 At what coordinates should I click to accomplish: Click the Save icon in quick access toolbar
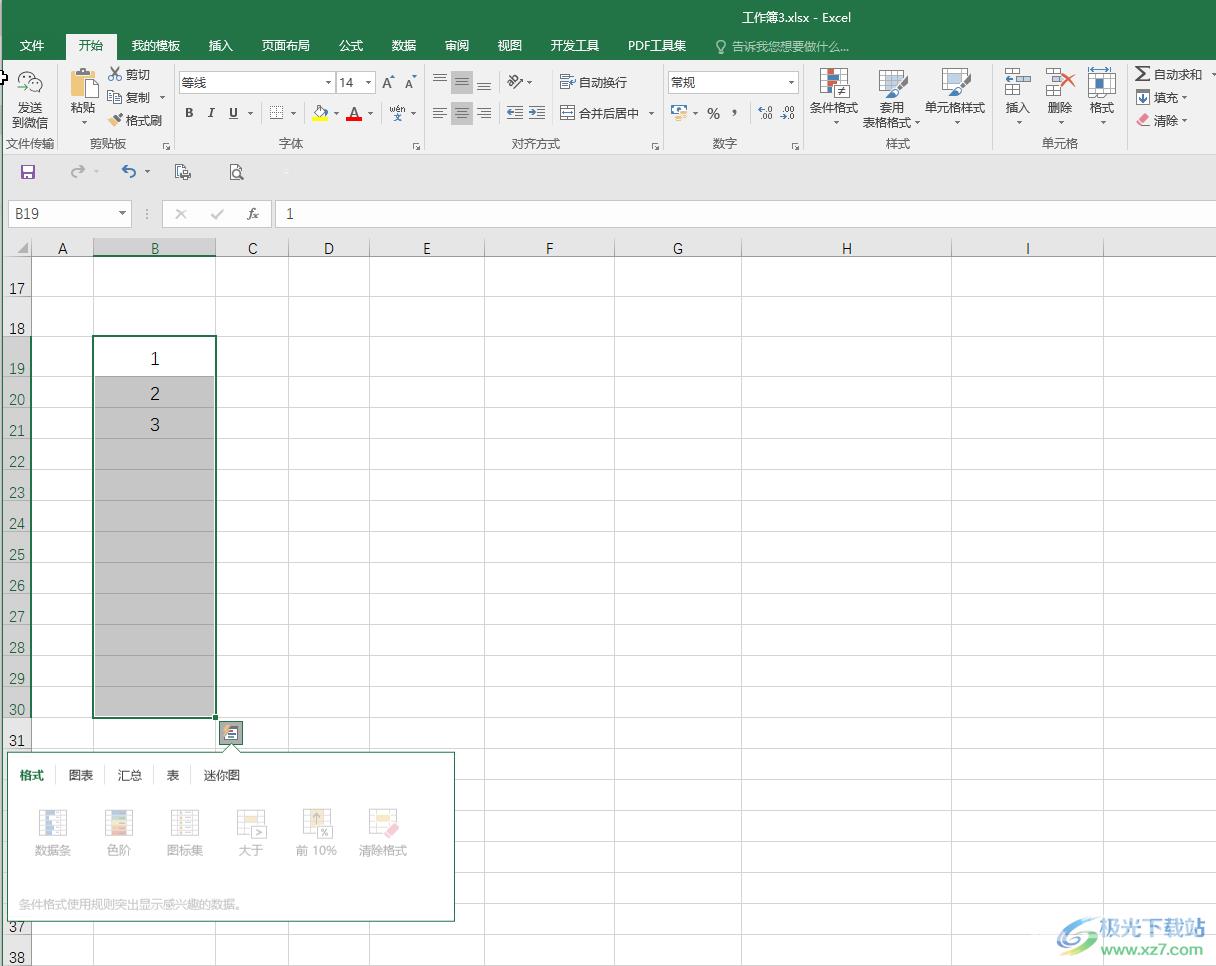tap(28, 172)
